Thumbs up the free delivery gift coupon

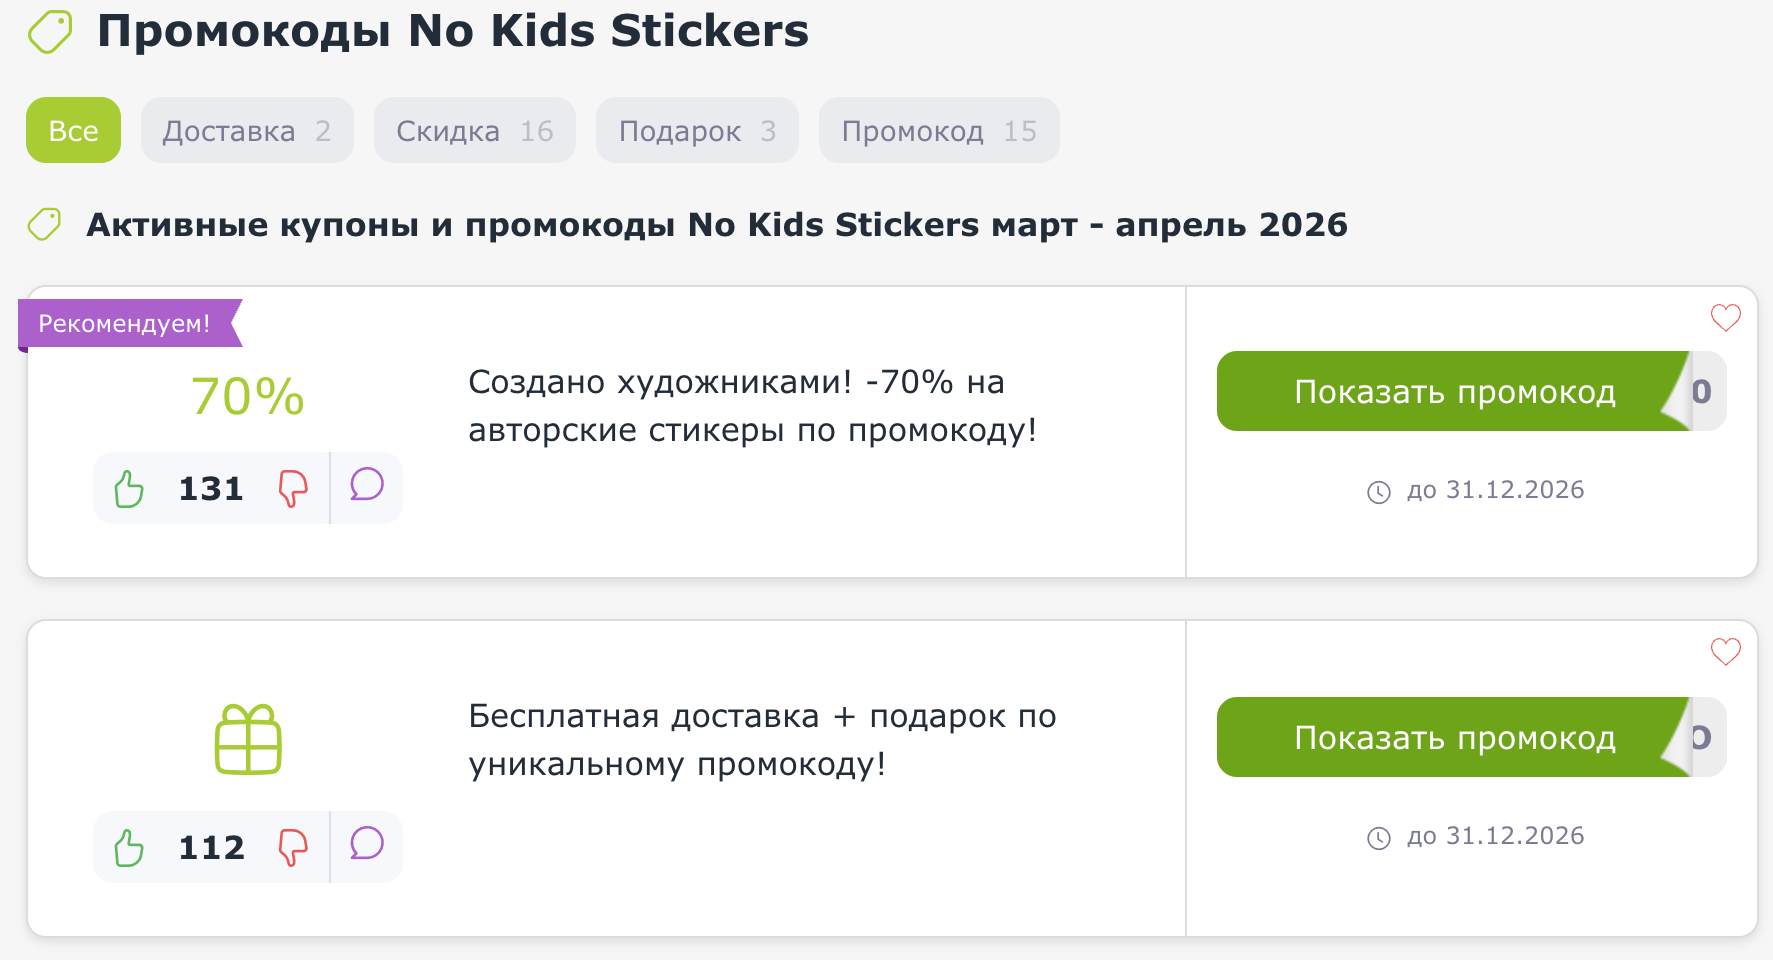click(129, 848)
